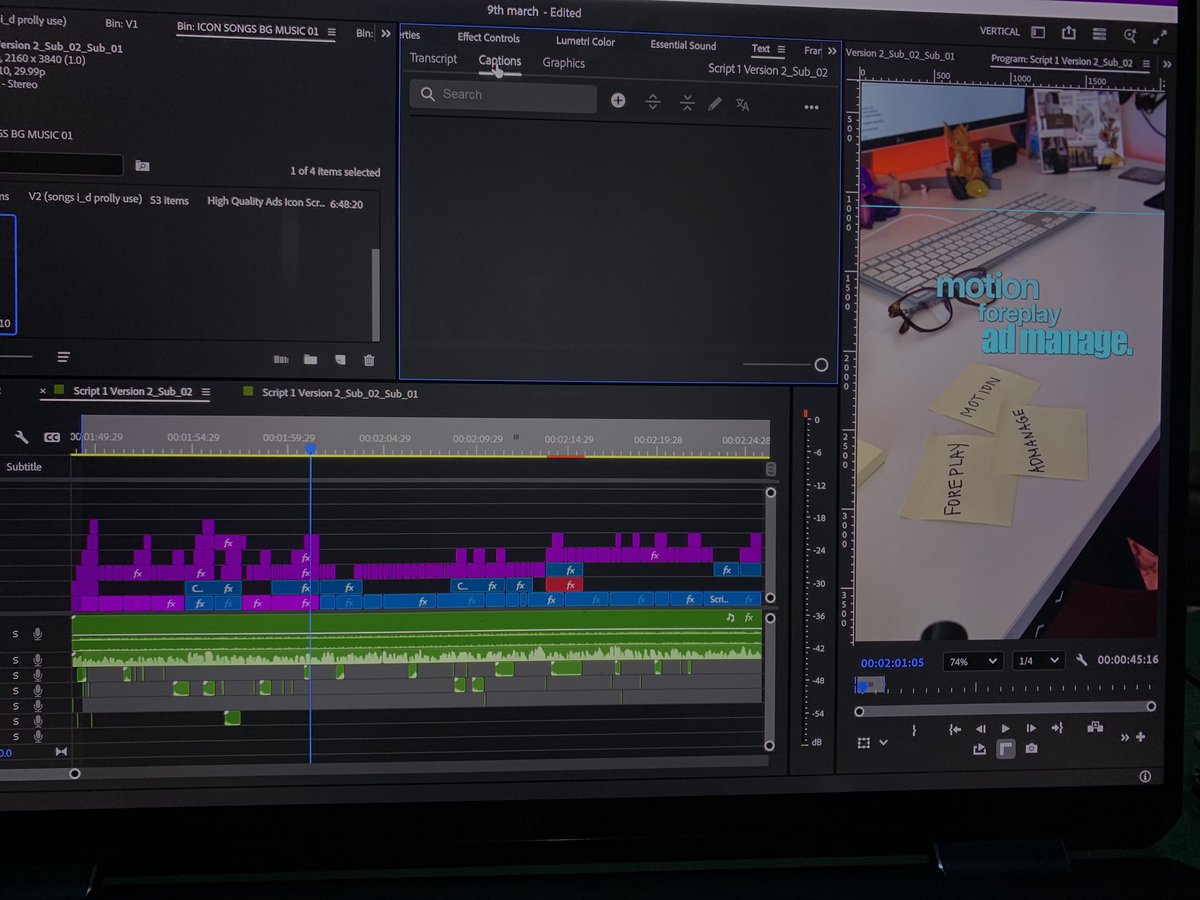Viewport: 1200px width, 900px height.
Task: Select the pencil edit icon in Captions panel
Action: pos(714,103)
